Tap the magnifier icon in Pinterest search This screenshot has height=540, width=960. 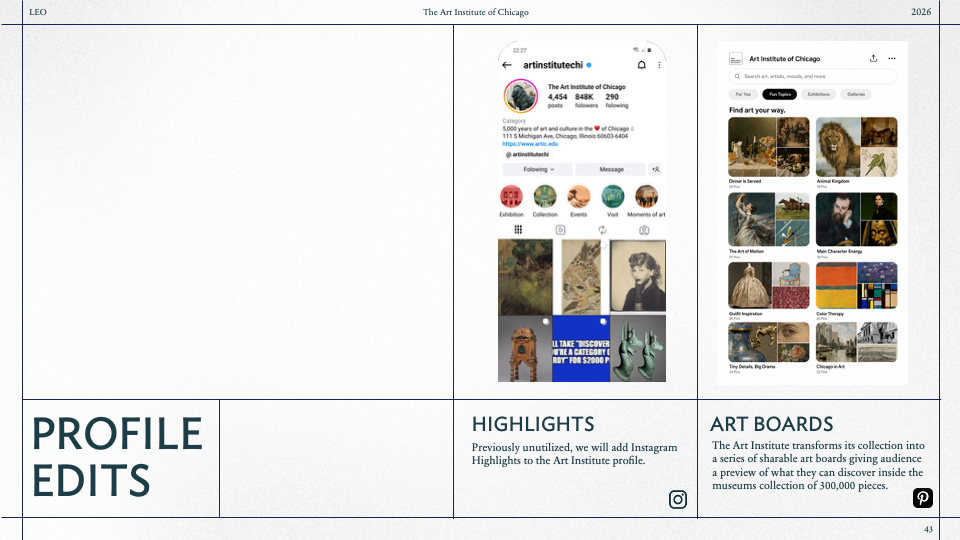(737, 77)
